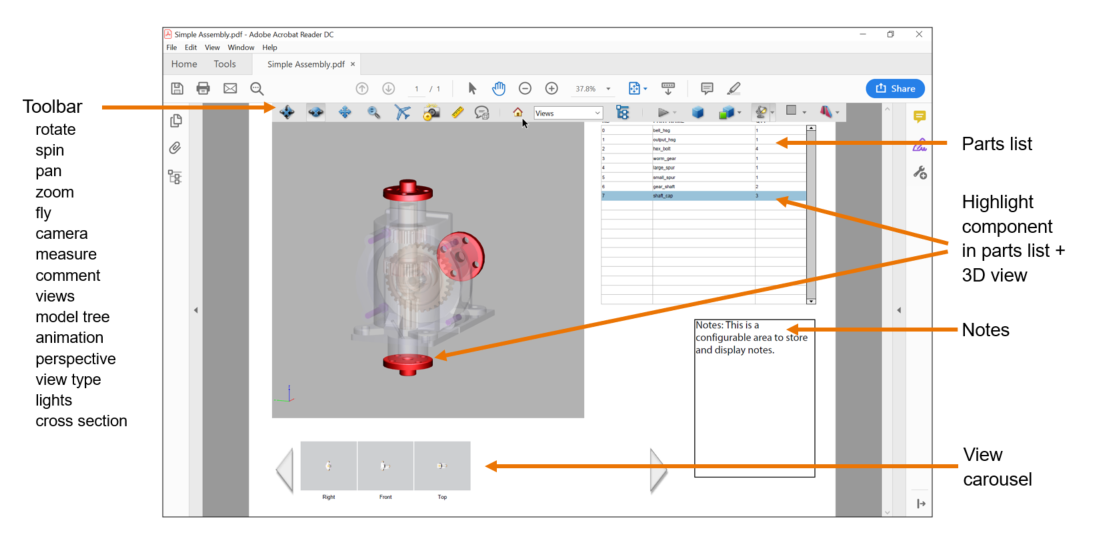Select the Front view thumbnail

[385, 466]
